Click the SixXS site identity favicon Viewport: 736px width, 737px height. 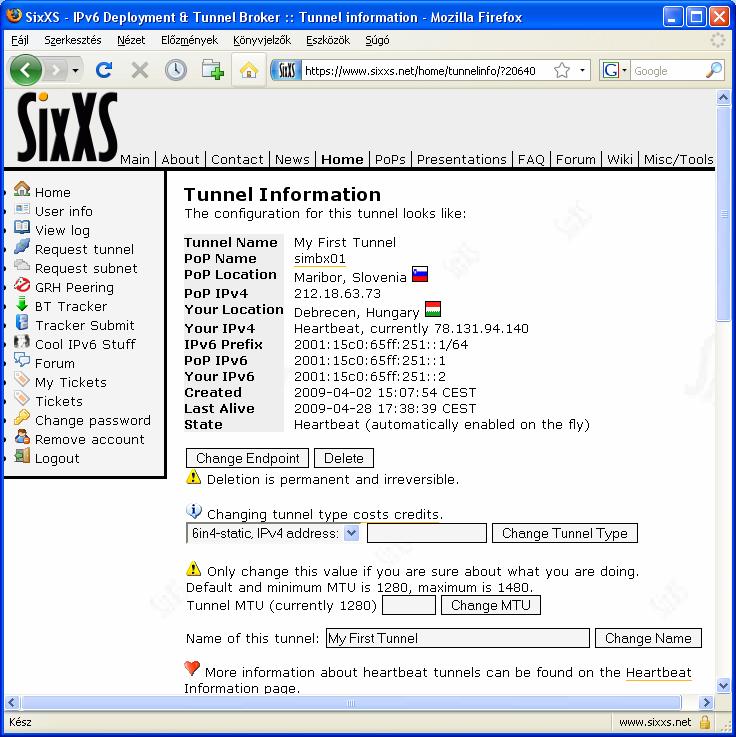(x=286, y=71)
